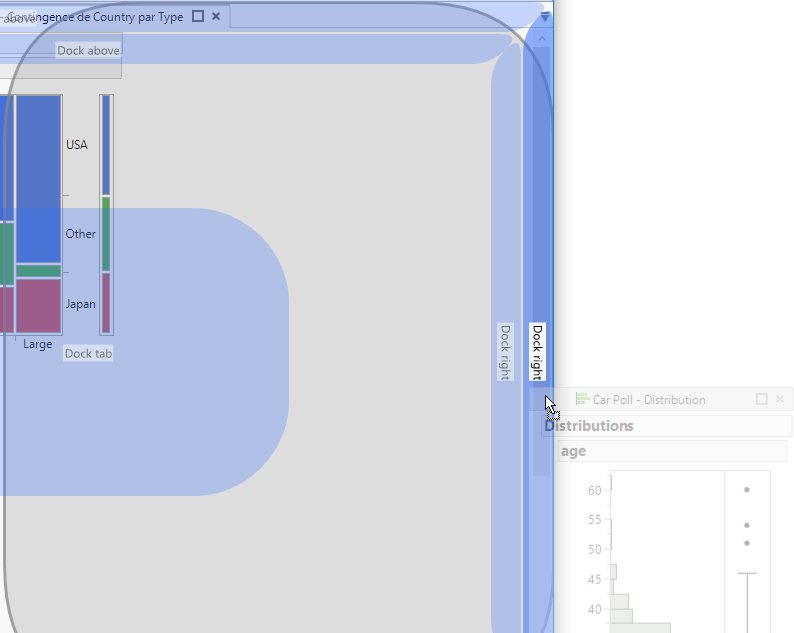Select the Japan cell of the Large column
Screen dimensions: 794x633
click(38, 306)
